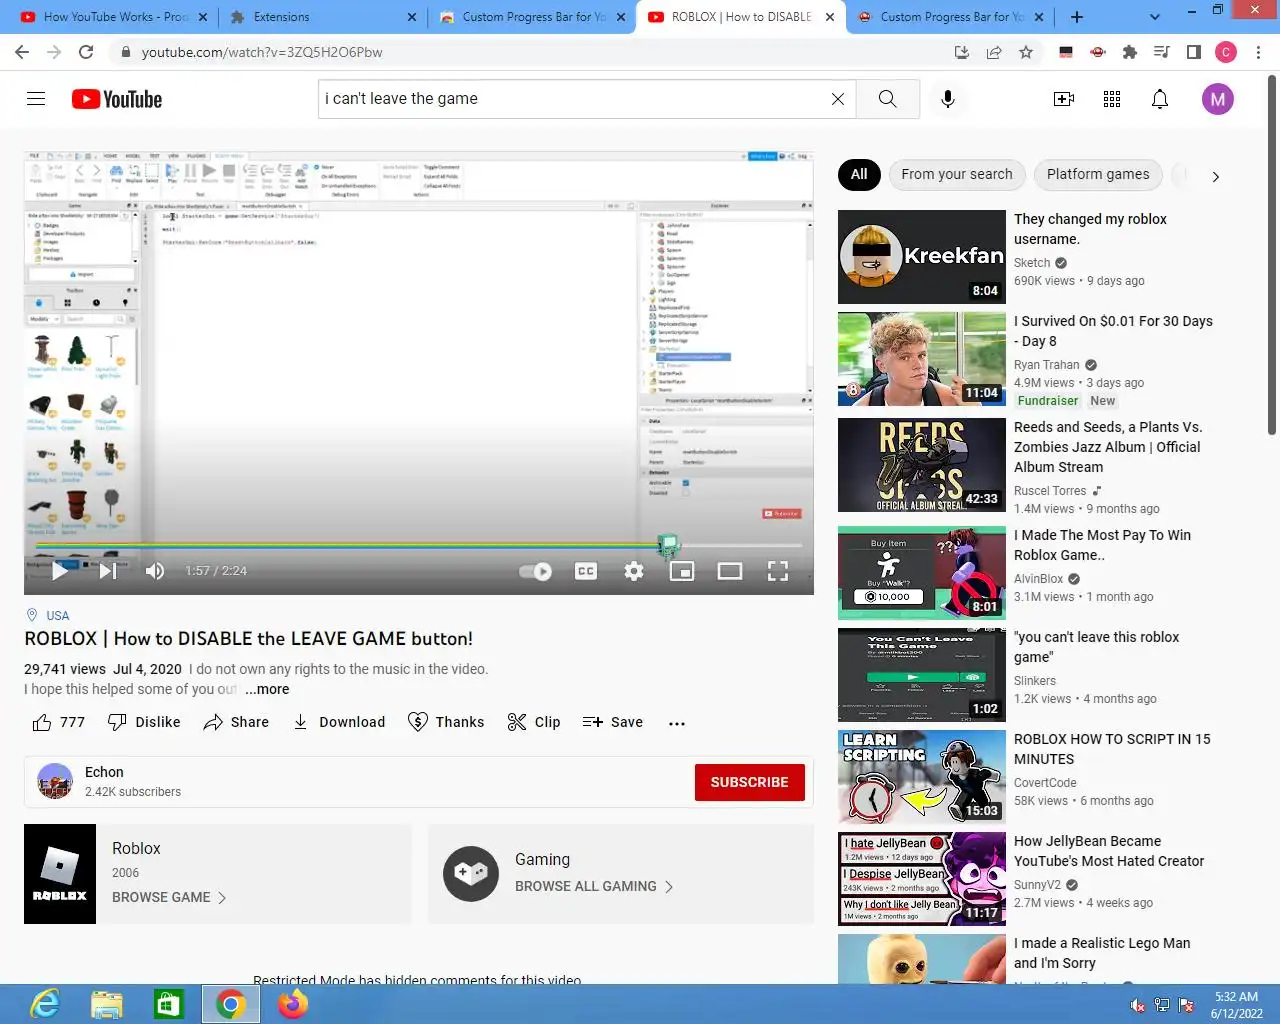1280x1024 pixels.
Task: Enter full screen mode
Action: [778, 571]
